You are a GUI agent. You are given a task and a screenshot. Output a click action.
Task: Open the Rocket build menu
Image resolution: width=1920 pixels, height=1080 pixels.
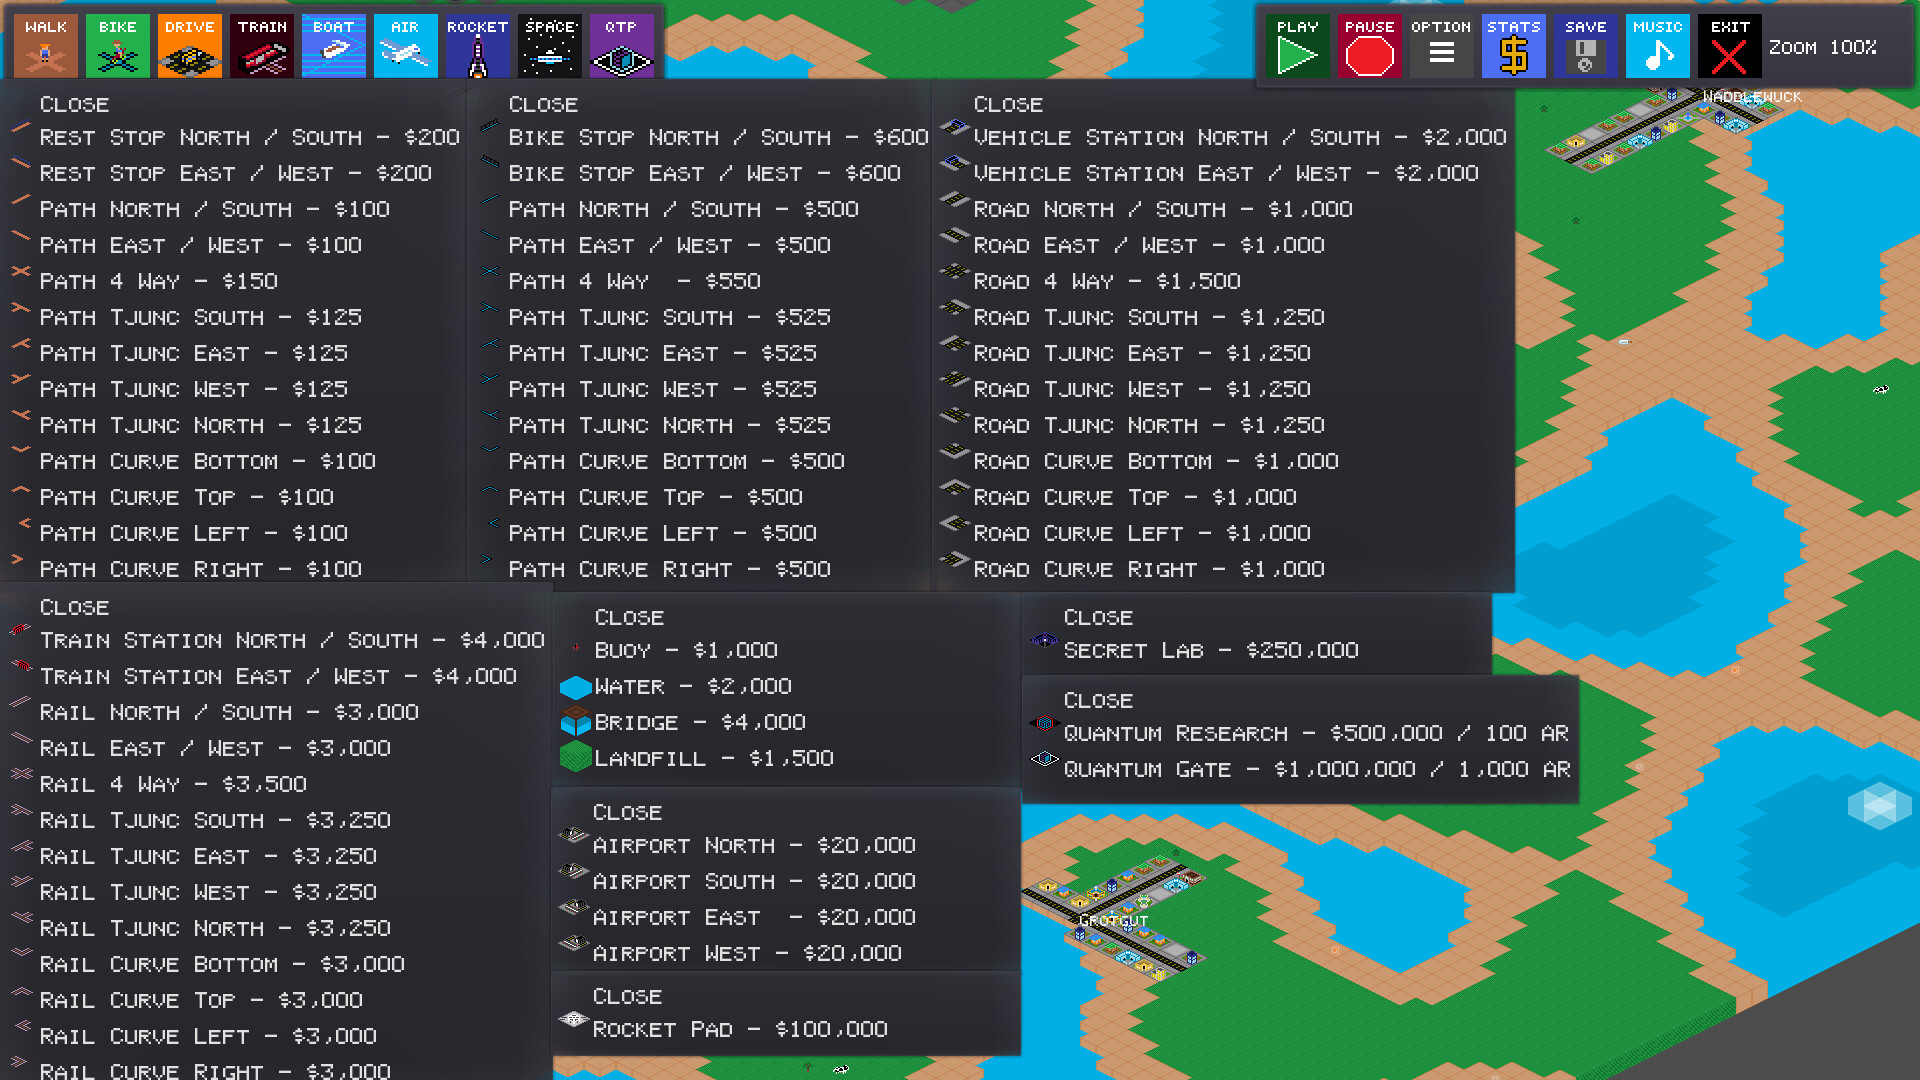coord(478,46)
